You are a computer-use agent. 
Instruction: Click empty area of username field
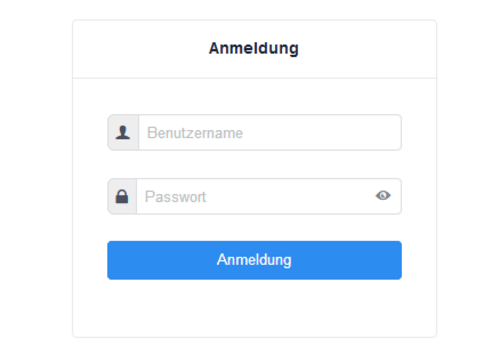[x=320, y=132]
